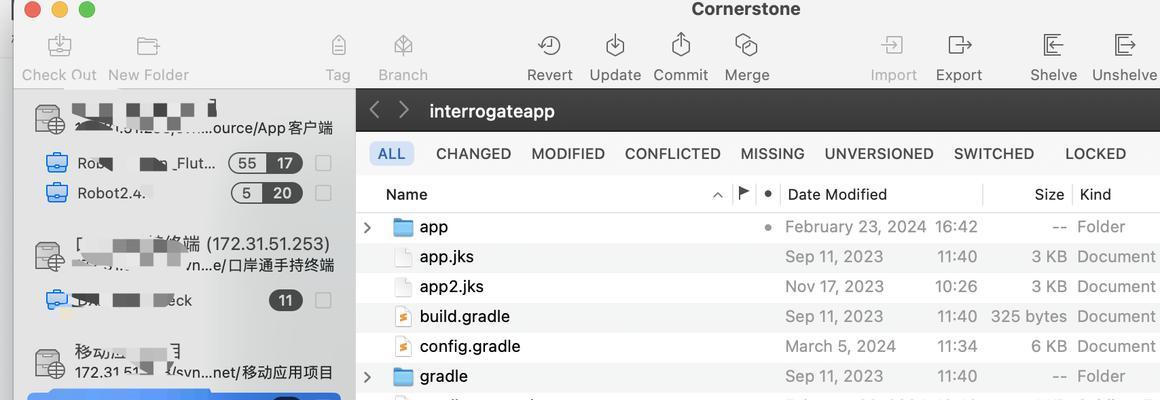This screenshot has width=1160, height=400.
Task: Click the 55 17 status badge
Action: click(266, 163)
